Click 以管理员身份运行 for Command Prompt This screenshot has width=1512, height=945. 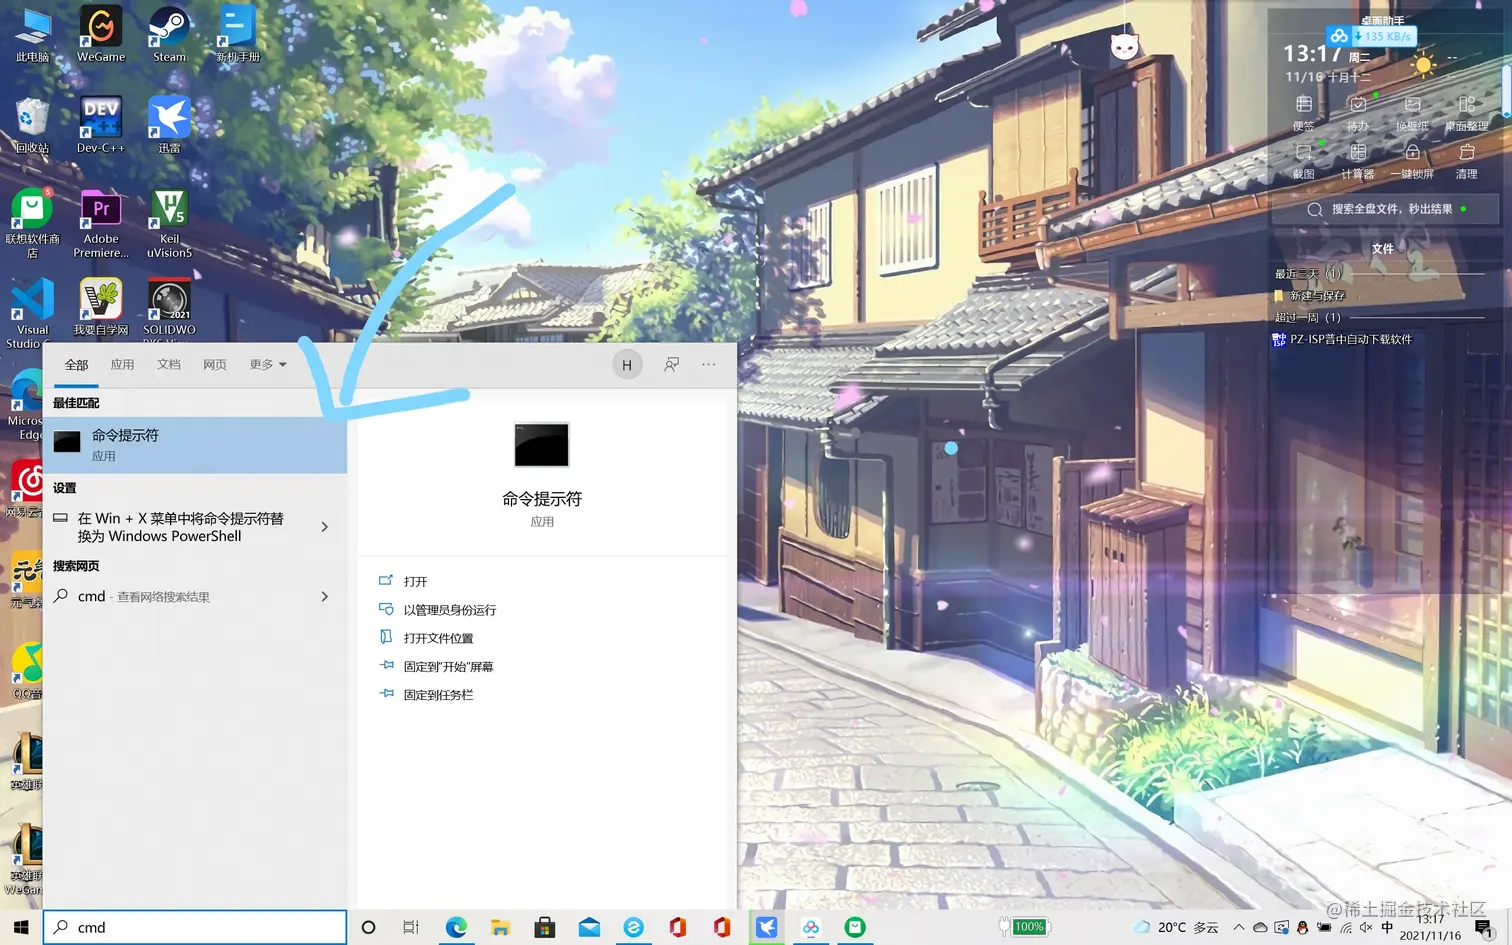(438, 610)
